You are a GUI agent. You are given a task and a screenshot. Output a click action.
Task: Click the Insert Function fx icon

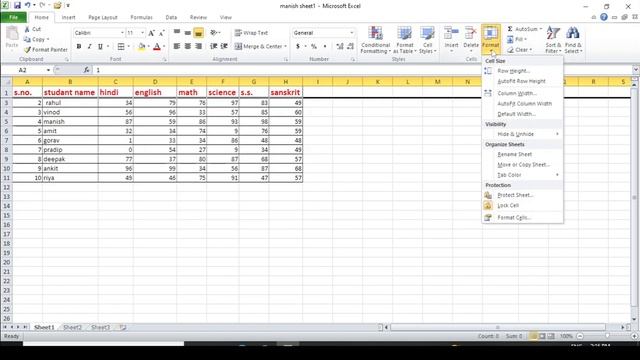(x=87, y=70)
